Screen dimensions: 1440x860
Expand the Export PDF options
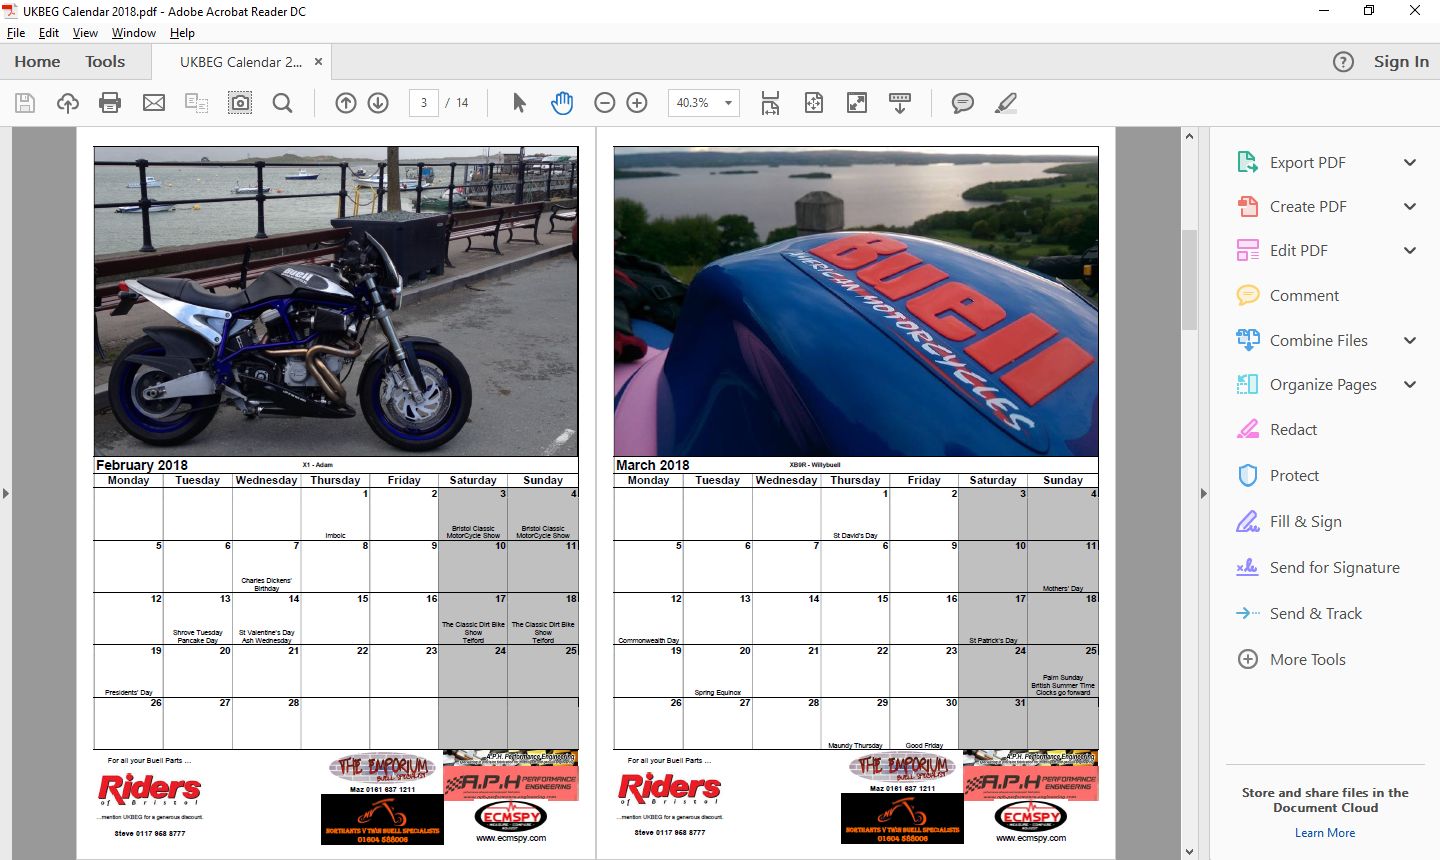pyautogui.click(x=1410, y=163)
